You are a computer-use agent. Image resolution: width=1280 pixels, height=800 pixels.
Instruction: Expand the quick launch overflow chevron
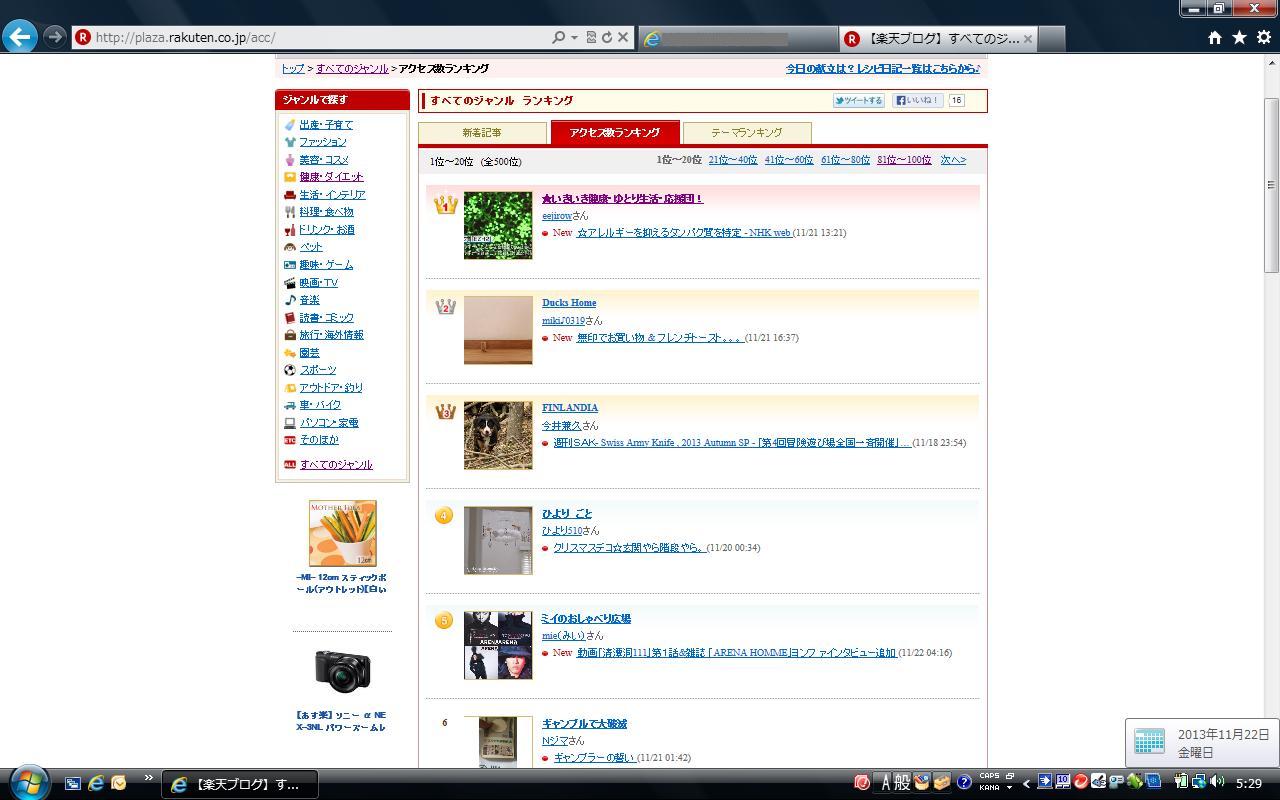[x=148, y=778]
